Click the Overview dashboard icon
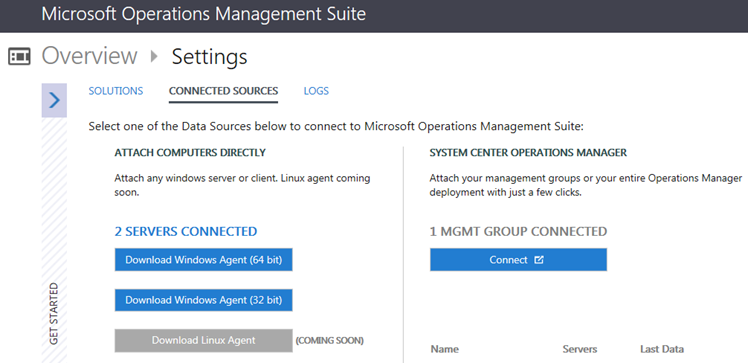This screenshot has height=363, width=748. point(20,57)
